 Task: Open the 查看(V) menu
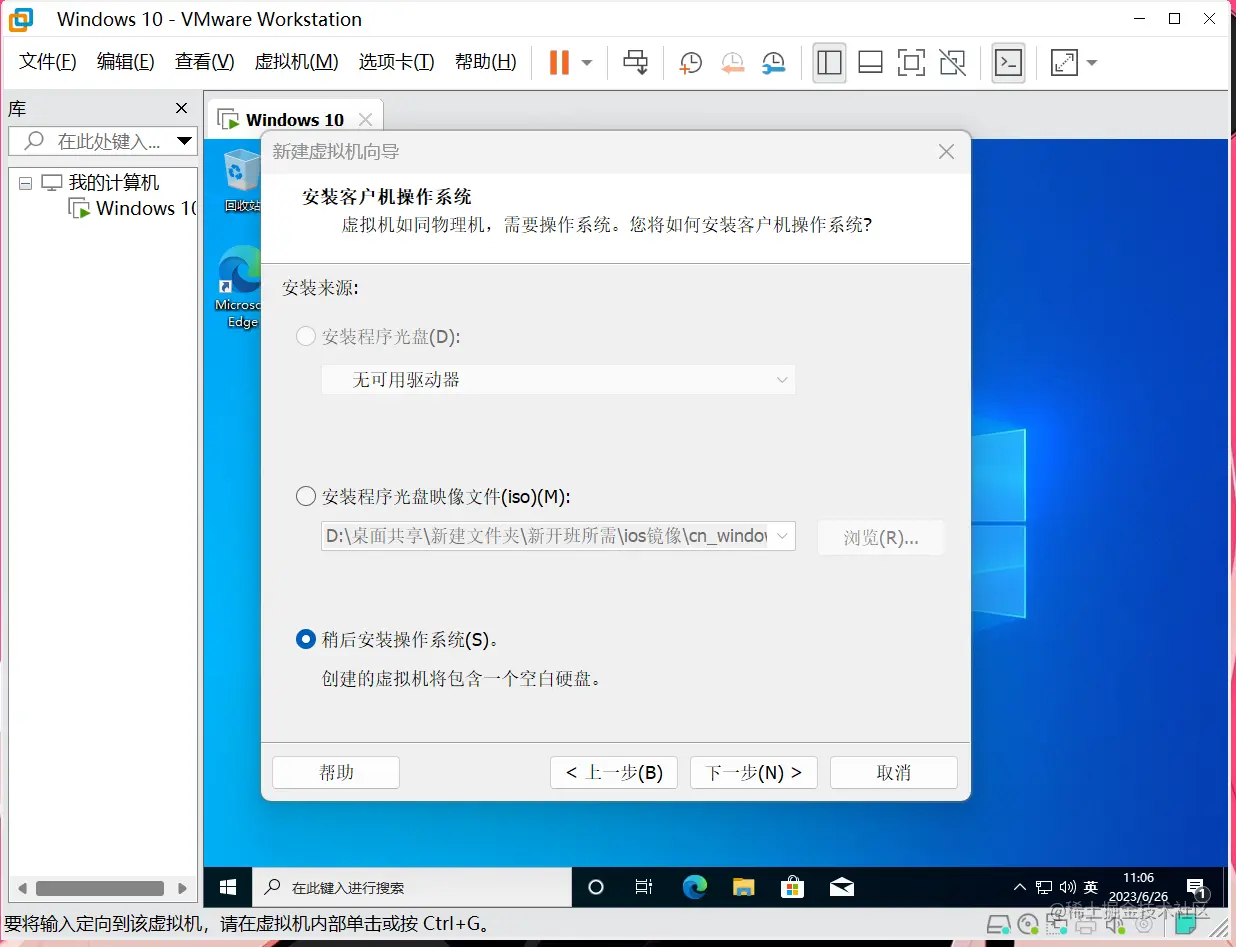[204, 62]
